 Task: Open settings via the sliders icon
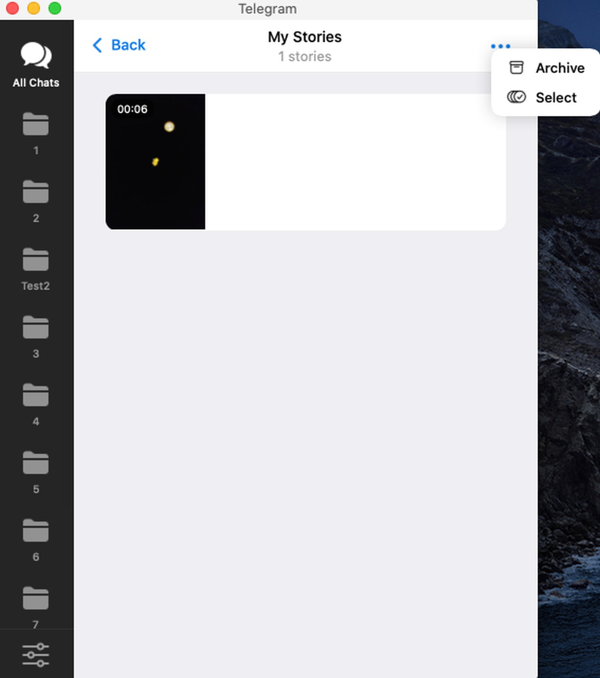click(x=36, y=654)
